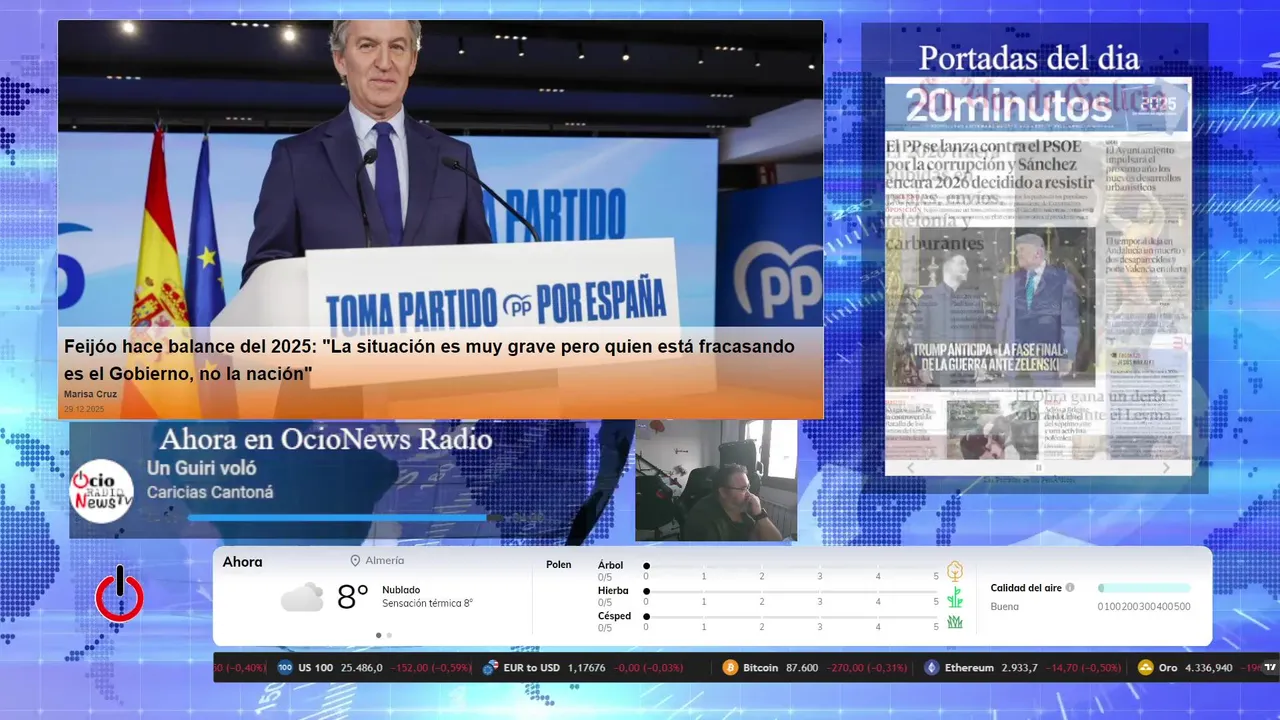Click the Césped pollen level slider
Image resolution: width=1280 pixels, height=720 pixels.
click(792, 617)
